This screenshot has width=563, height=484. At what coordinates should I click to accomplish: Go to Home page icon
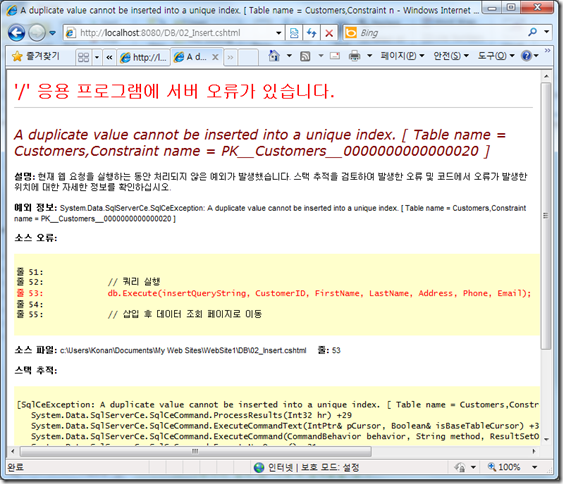click(274, 56)
